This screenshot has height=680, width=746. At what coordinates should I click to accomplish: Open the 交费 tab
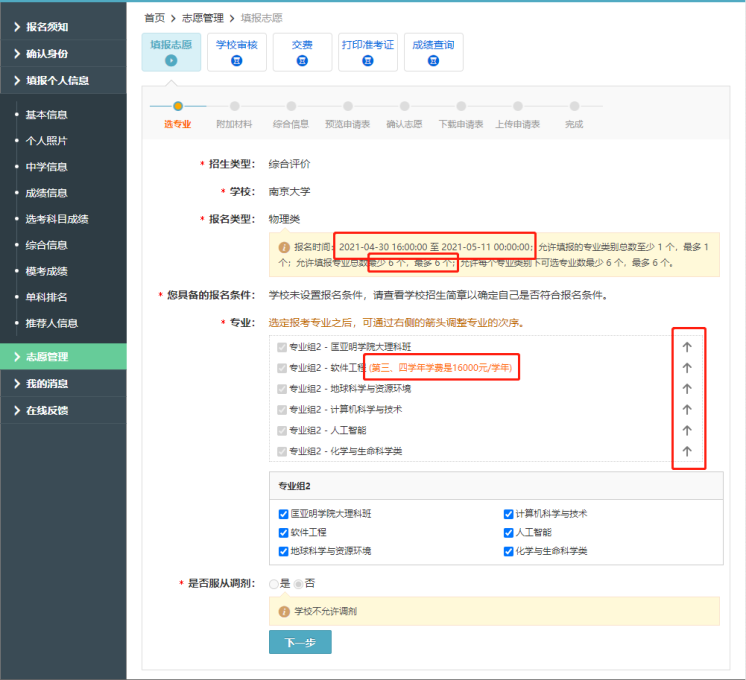tap(302, 52)
